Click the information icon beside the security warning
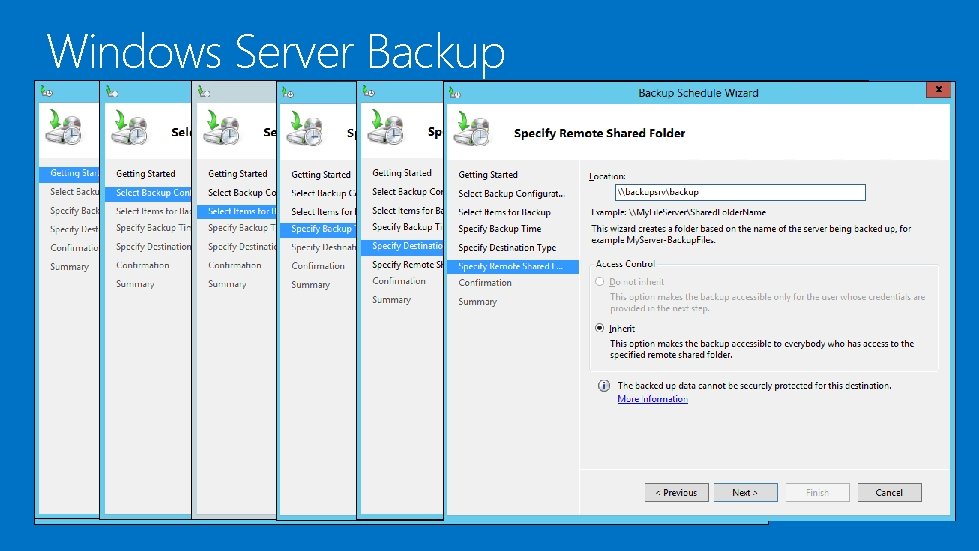979x551 pixels. 604,386
